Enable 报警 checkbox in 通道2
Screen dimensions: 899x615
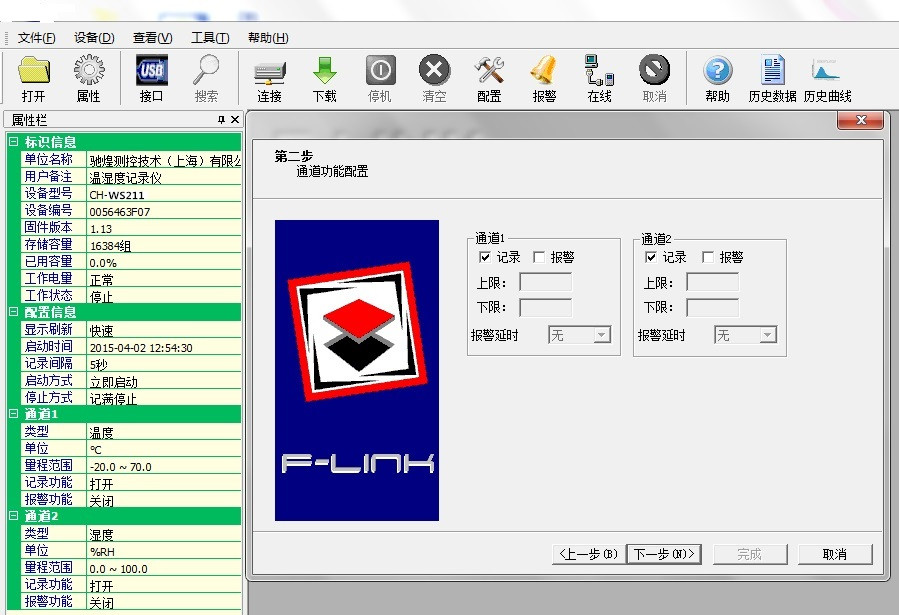(708, 257)
